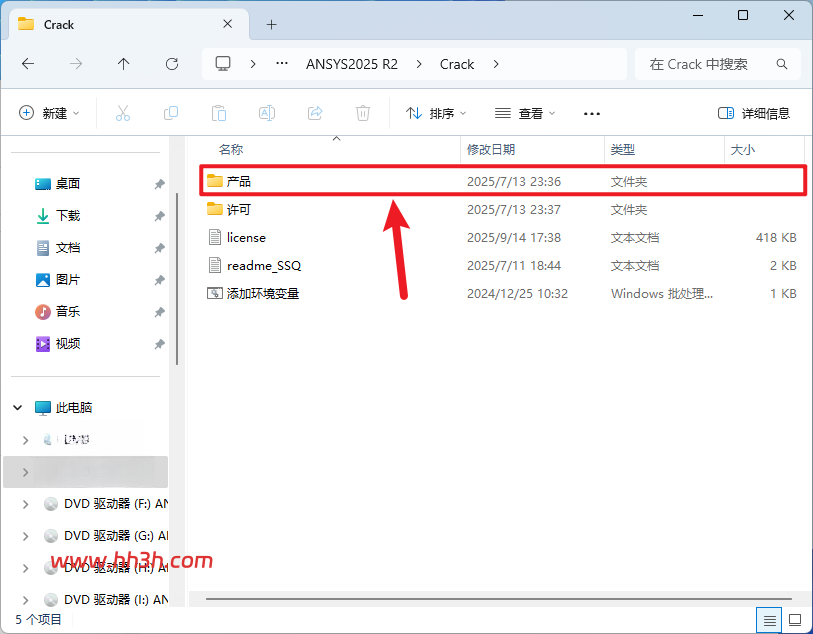
Task: Click the 许可 folder icon
Action: point(215,208)
